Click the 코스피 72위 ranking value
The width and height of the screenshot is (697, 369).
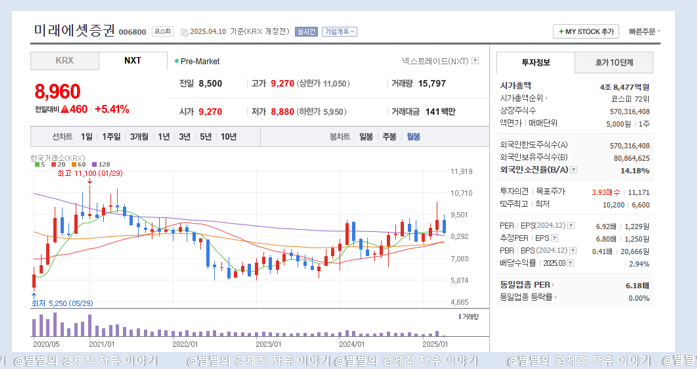(x=630, y=99)
